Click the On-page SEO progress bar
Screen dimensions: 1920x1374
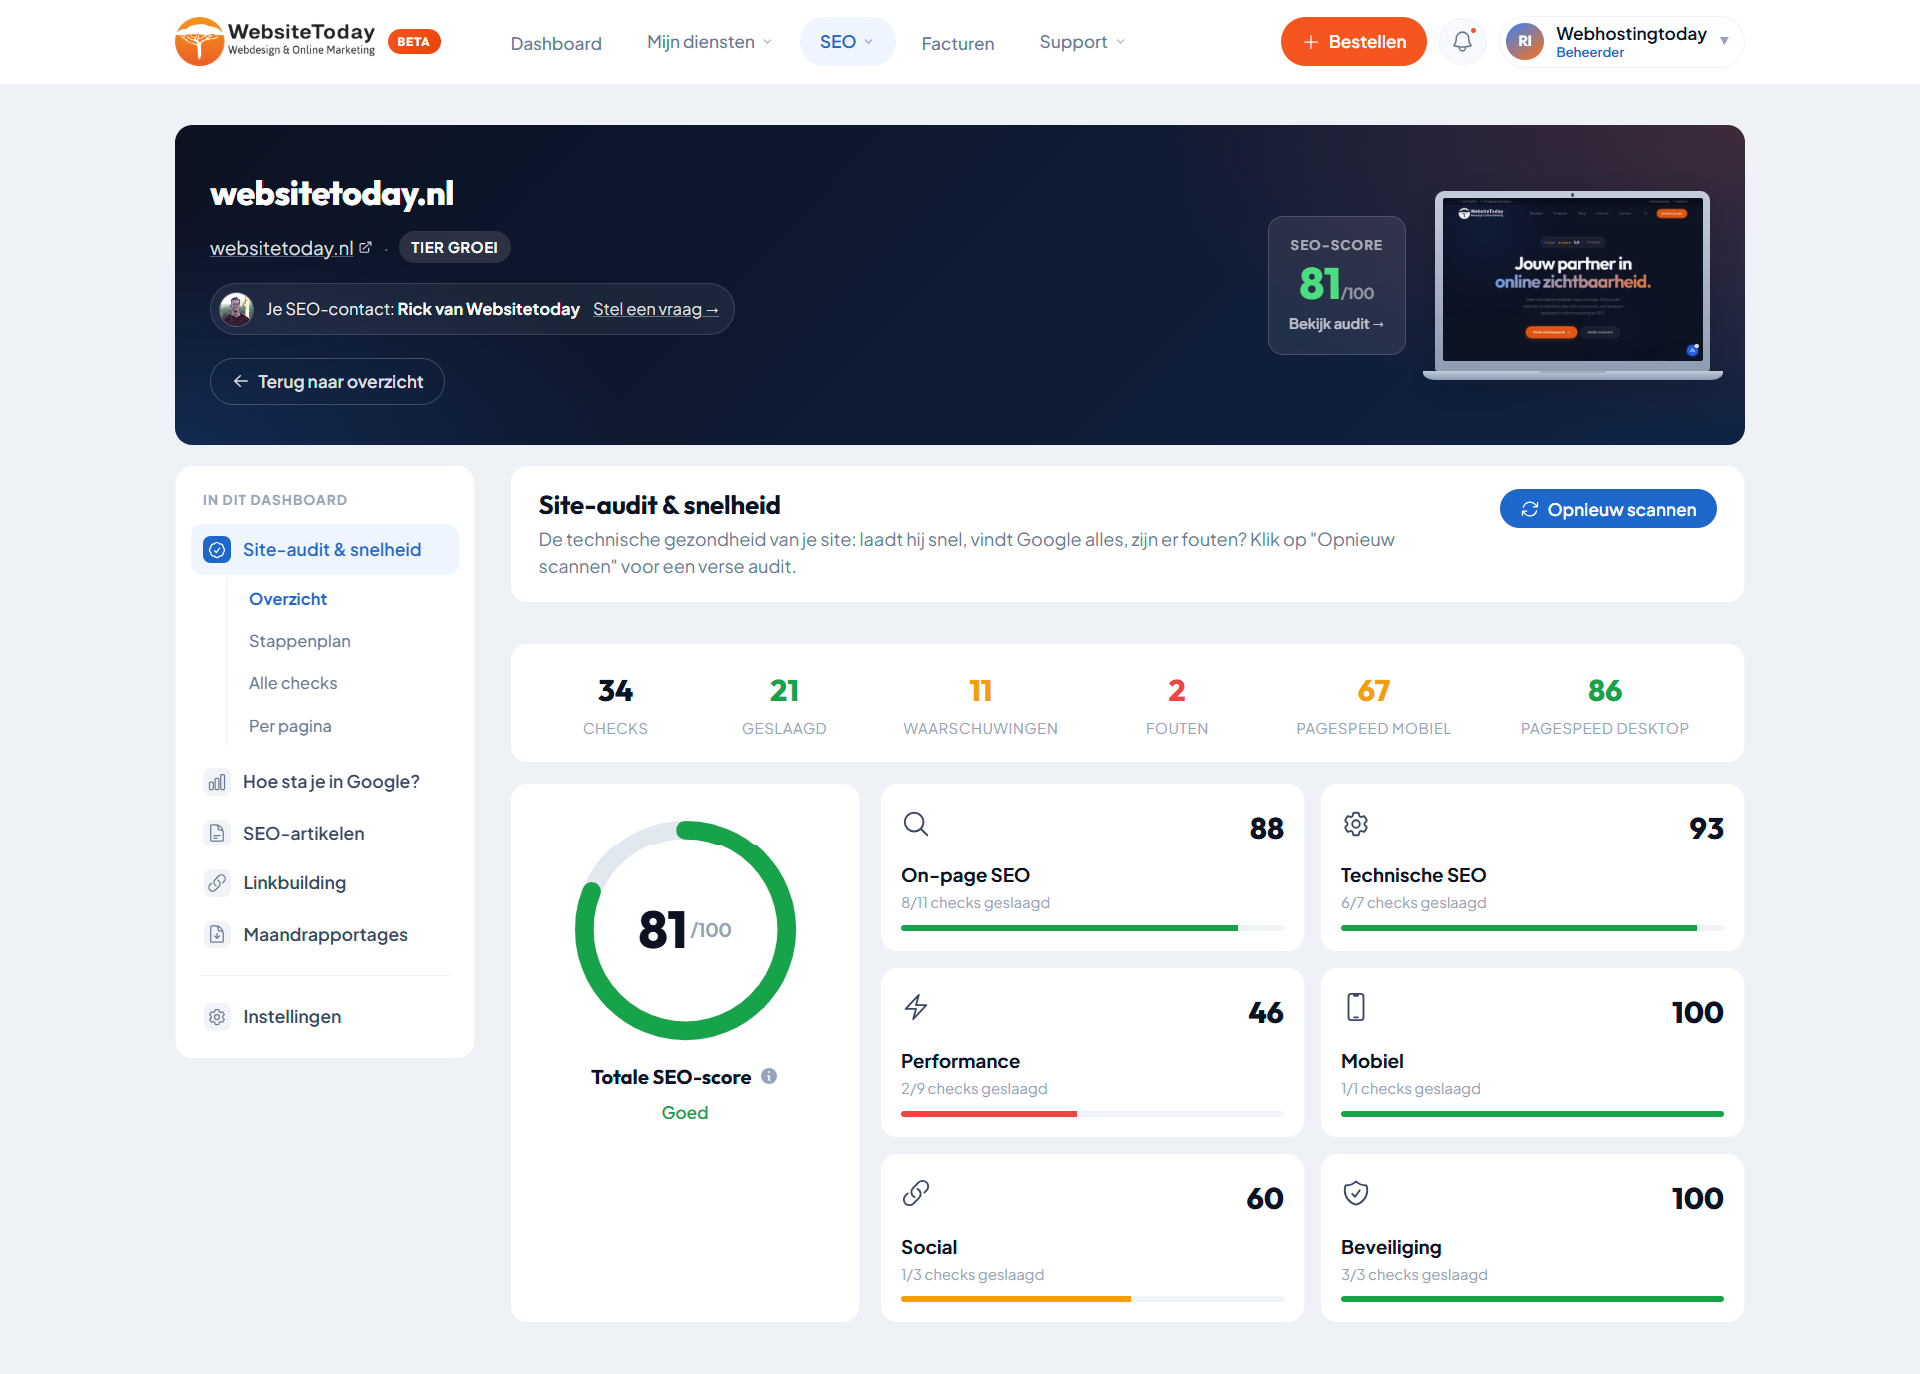click(x=1092, y=928)
